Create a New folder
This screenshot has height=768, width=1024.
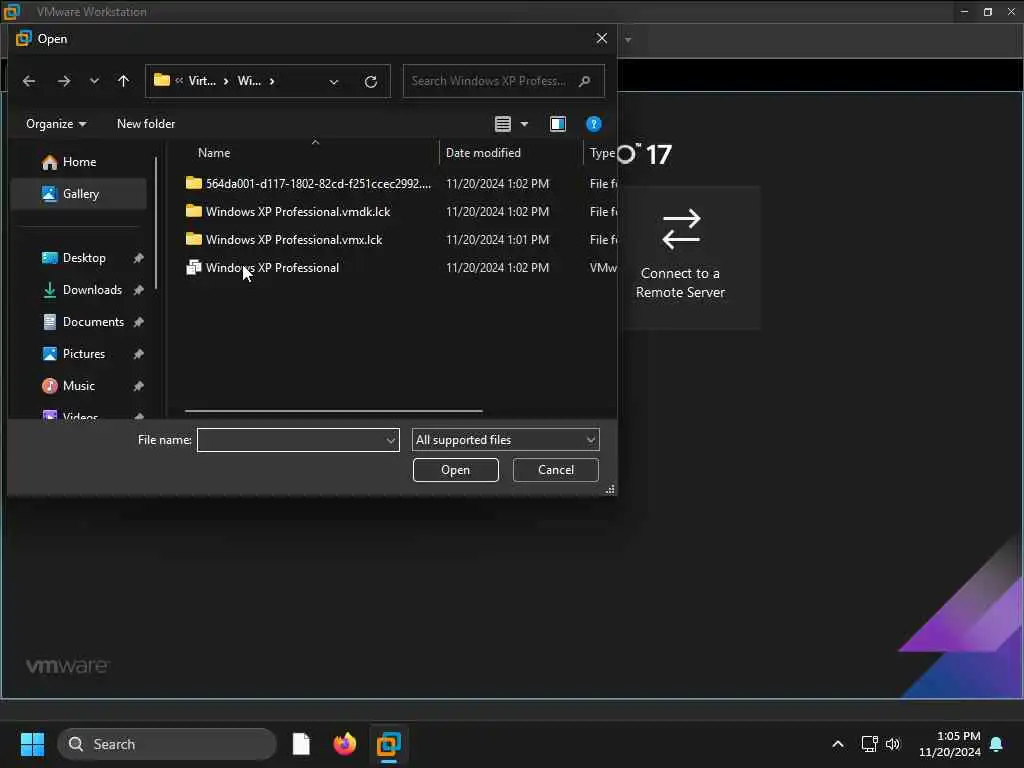[146, 123]
